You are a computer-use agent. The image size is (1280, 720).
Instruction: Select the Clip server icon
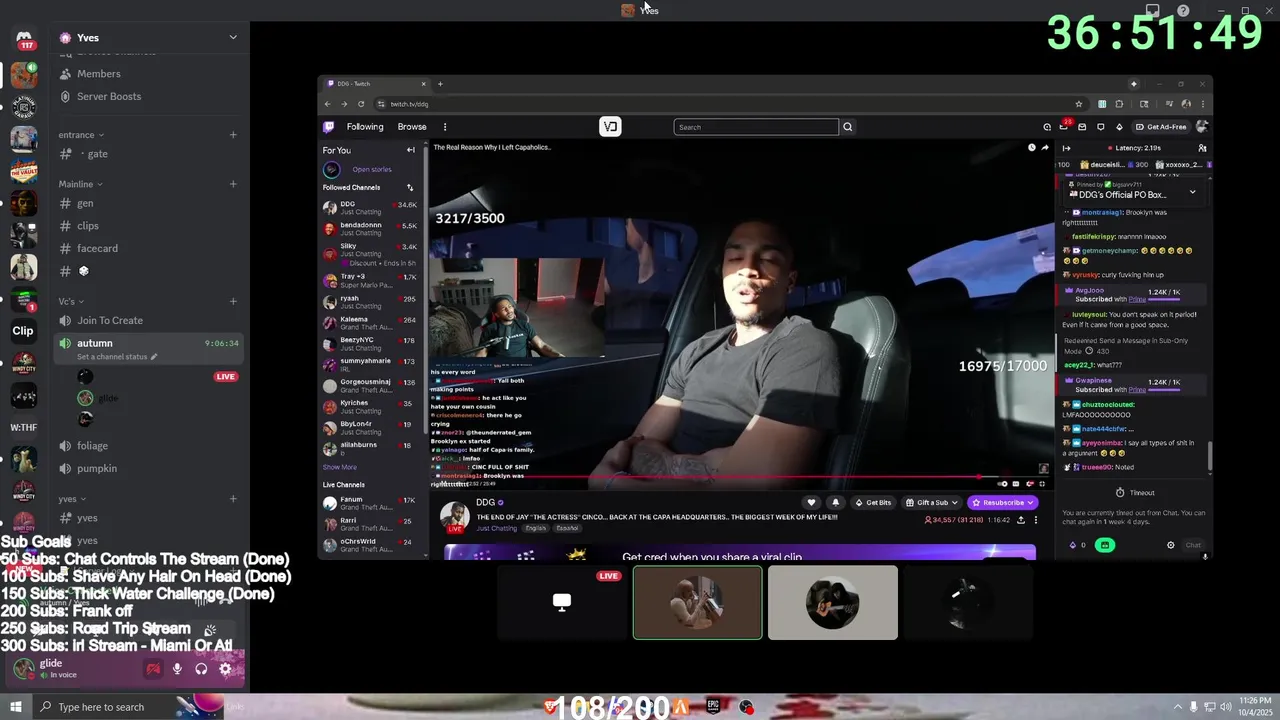(23, 331)
